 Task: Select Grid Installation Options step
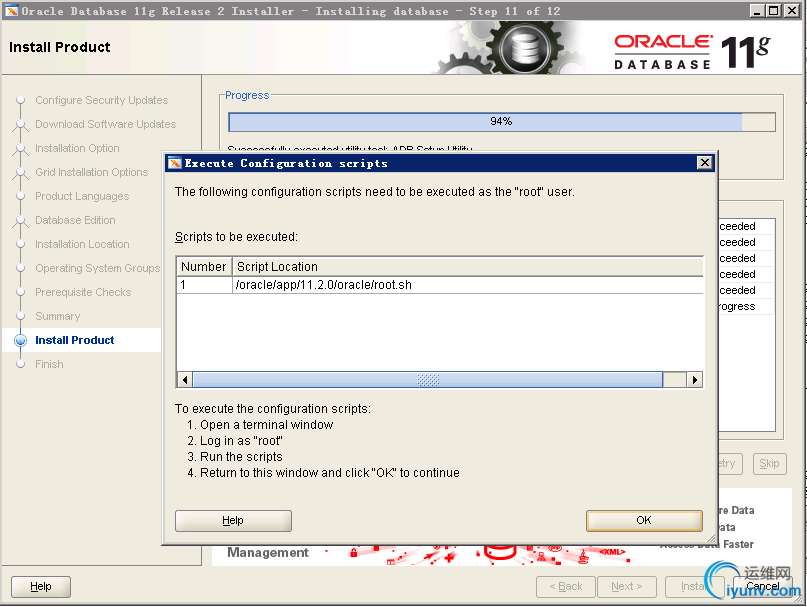92,172
